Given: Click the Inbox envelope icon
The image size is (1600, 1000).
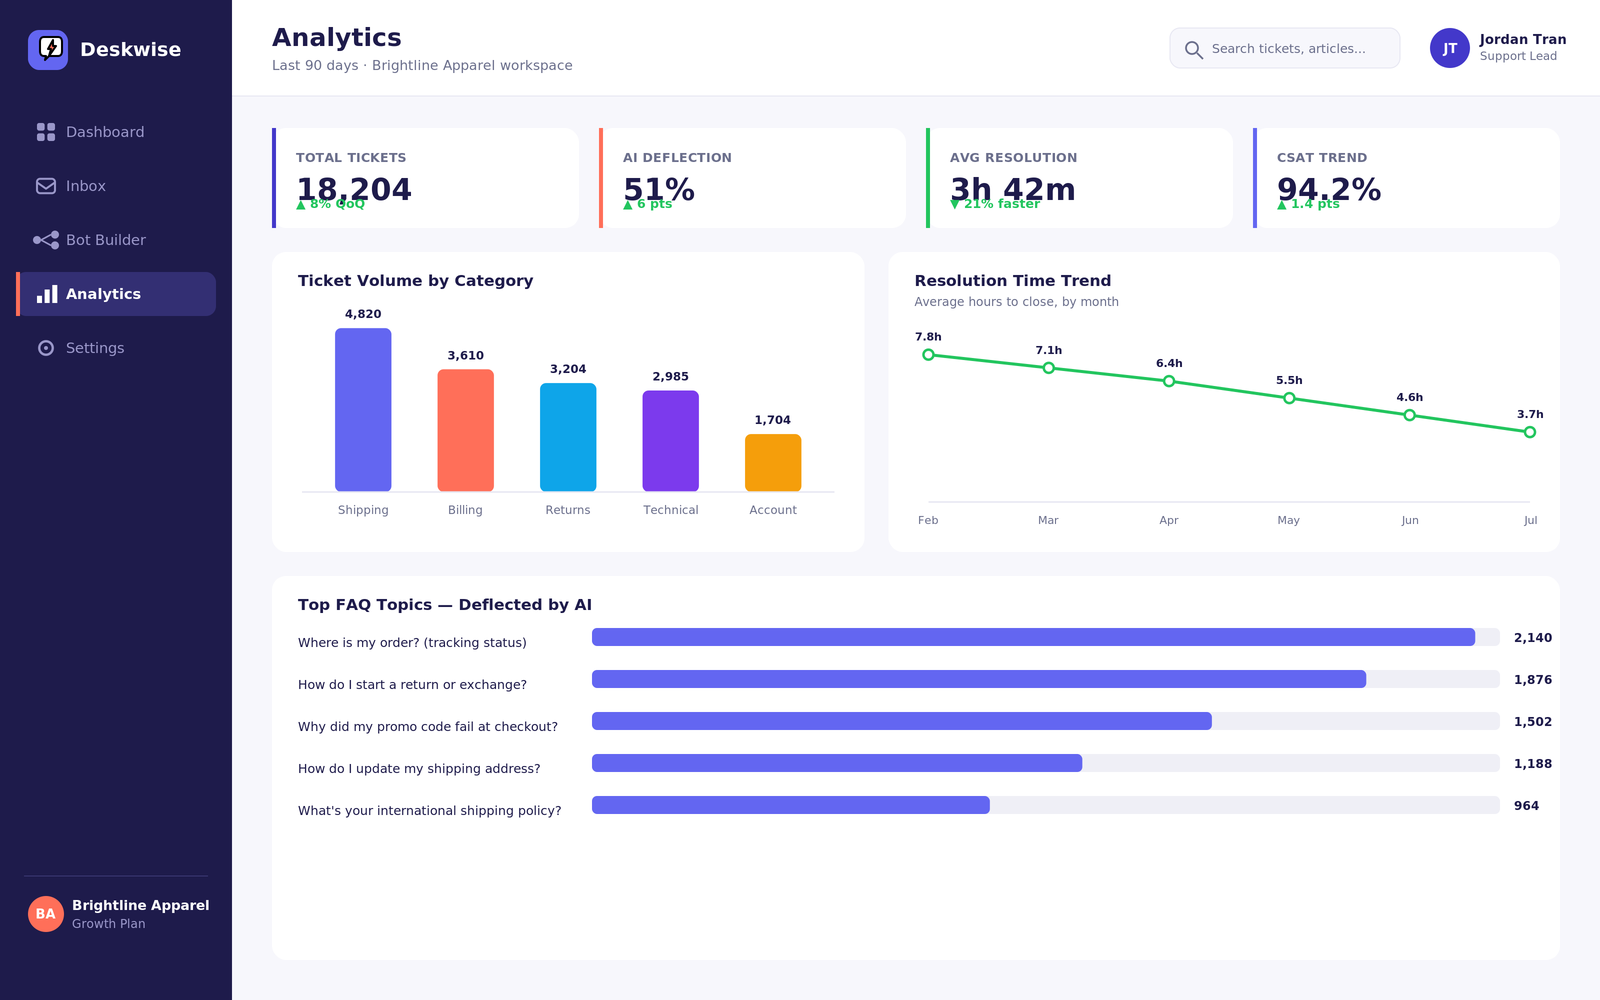Looking at the screenshot, I should click(46, 186).
